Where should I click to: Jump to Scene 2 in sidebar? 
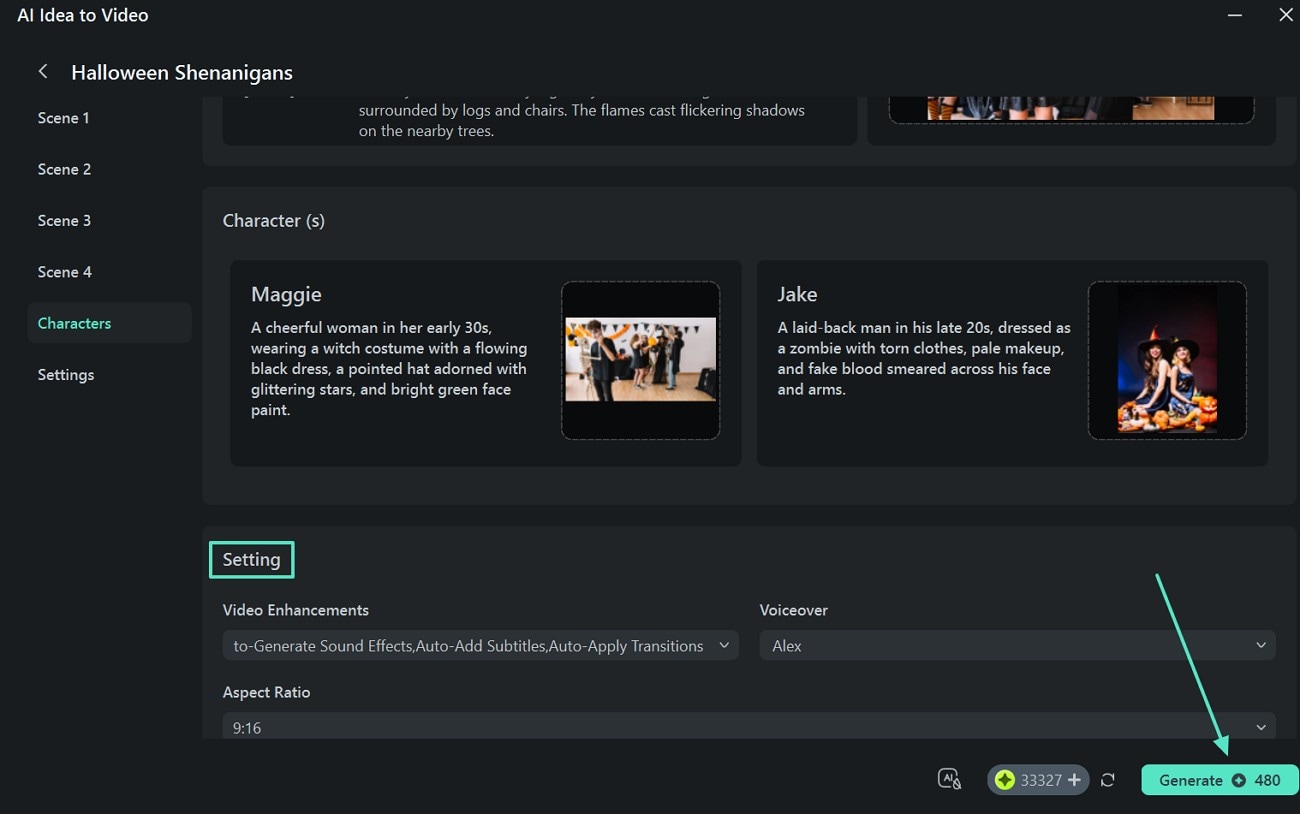click(64, 169)
